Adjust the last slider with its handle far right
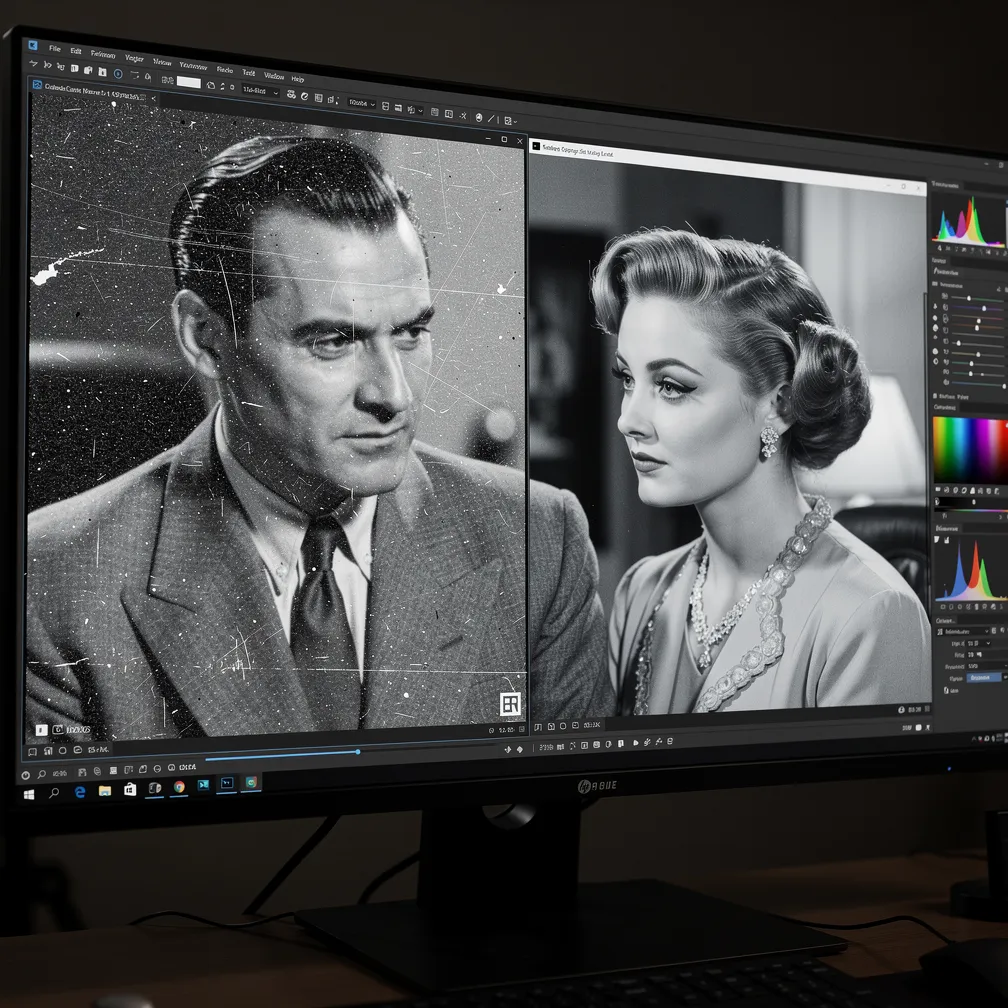 tap(1005, 386)
